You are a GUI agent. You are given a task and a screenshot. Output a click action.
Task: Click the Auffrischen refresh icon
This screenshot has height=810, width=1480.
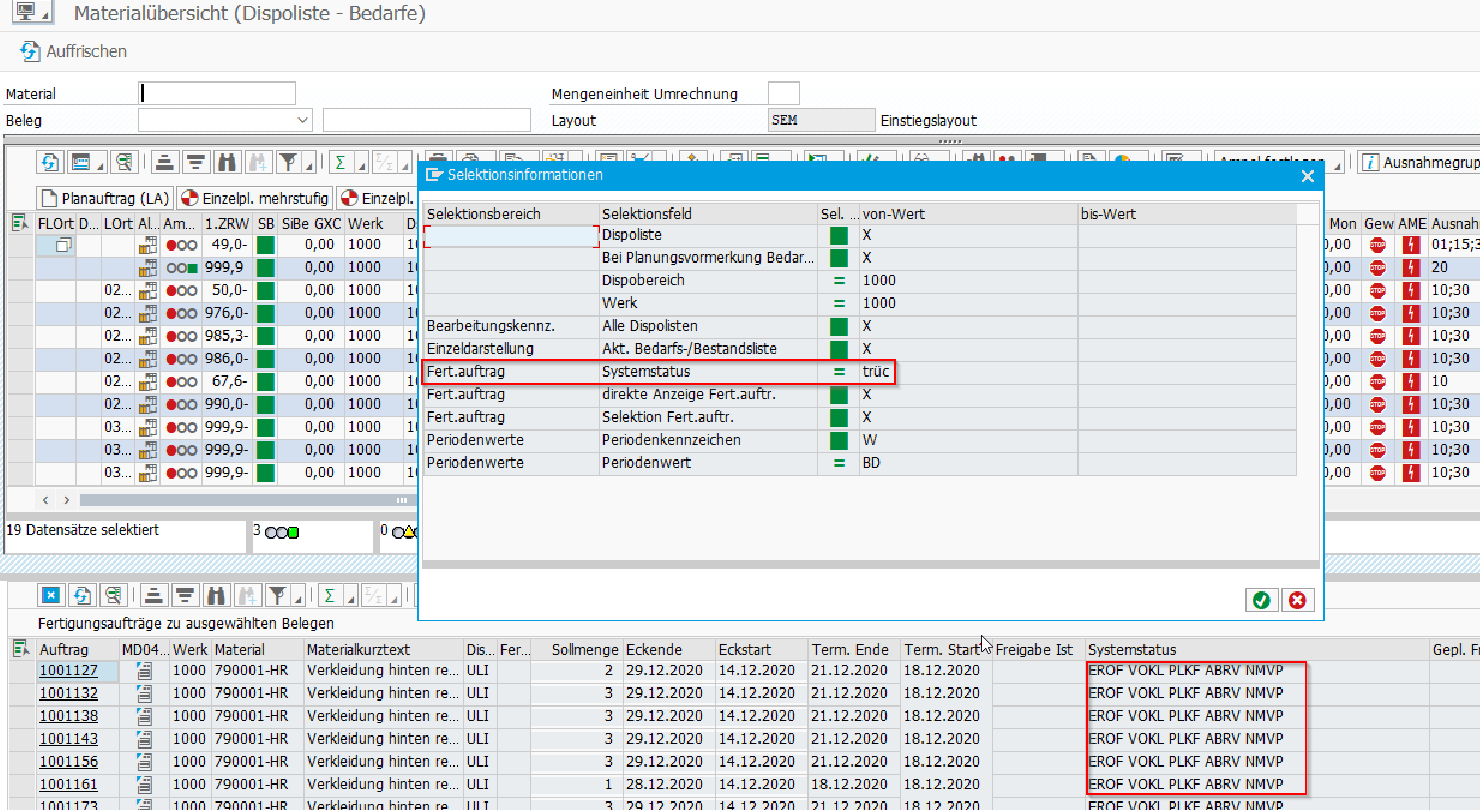pyautogui.click(x=29, y=51)
